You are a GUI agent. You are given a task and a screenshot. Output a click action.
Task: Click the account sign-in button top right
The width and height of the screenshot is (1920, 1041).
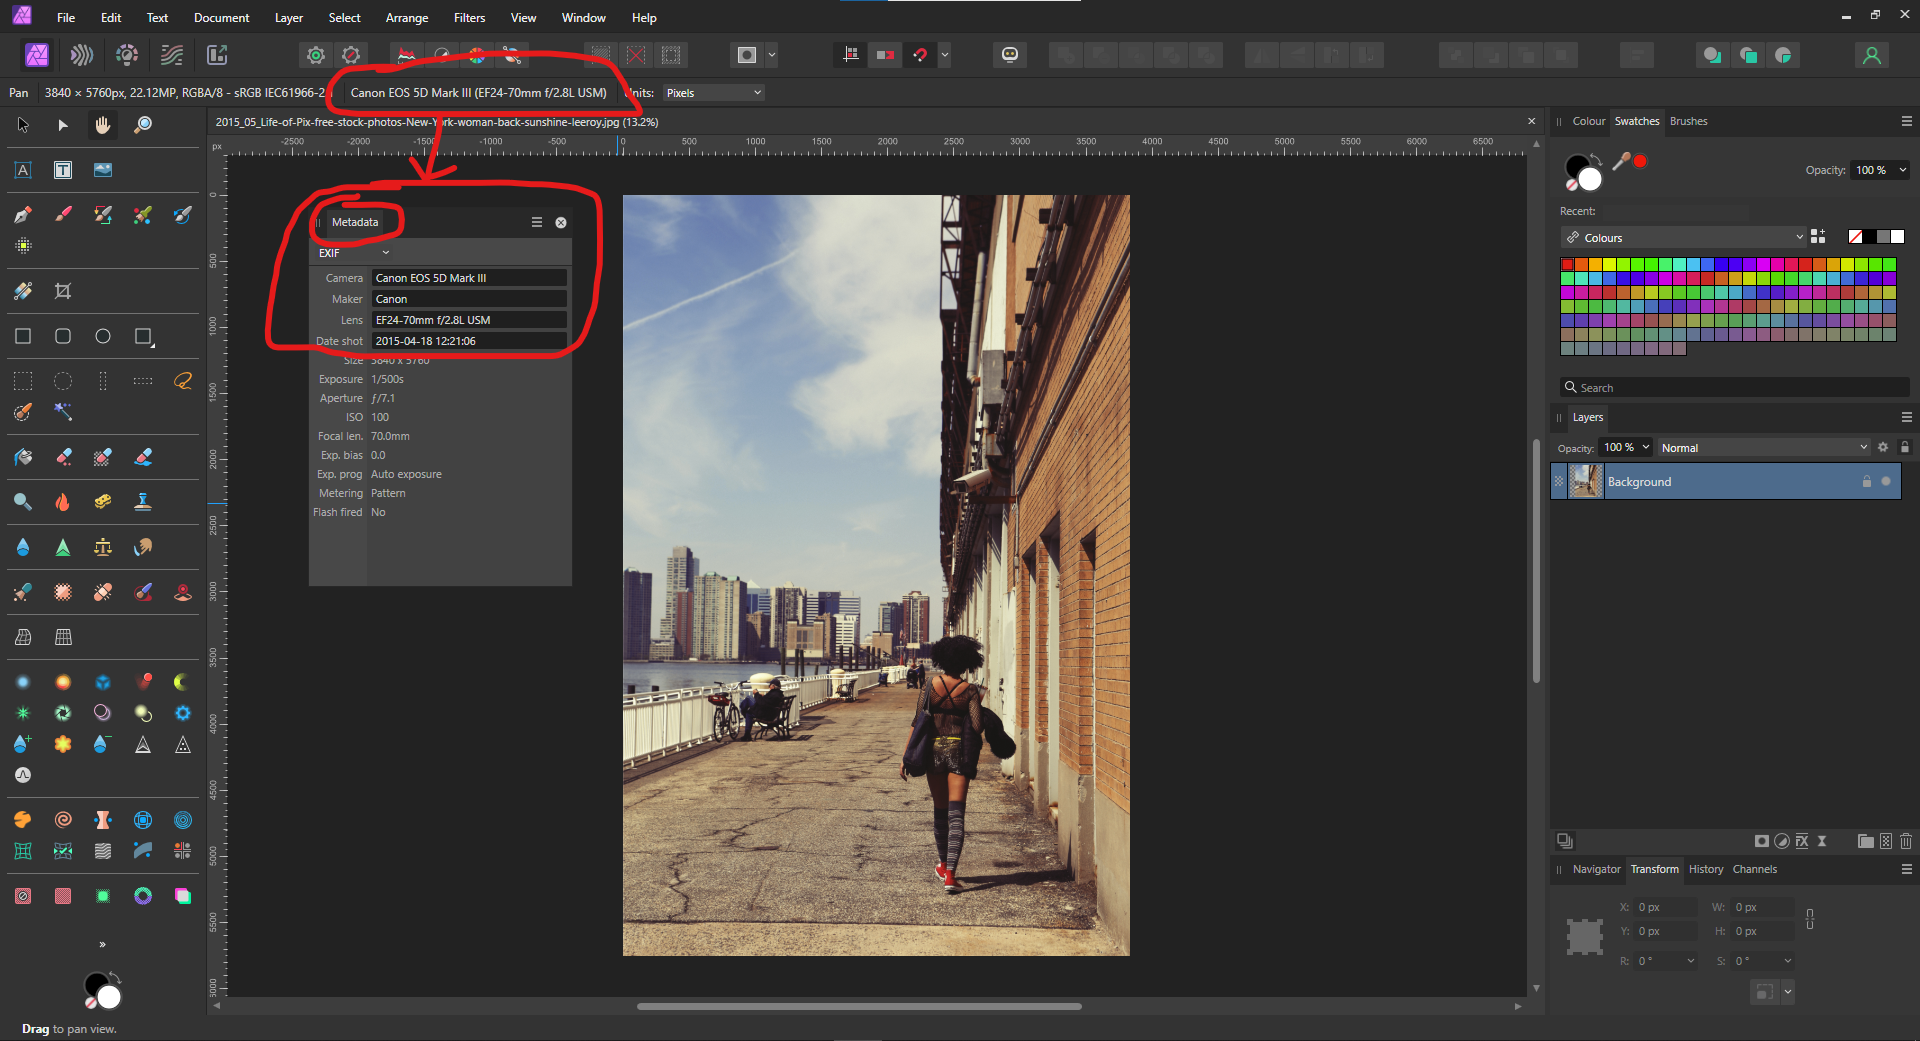point(1871,55)
